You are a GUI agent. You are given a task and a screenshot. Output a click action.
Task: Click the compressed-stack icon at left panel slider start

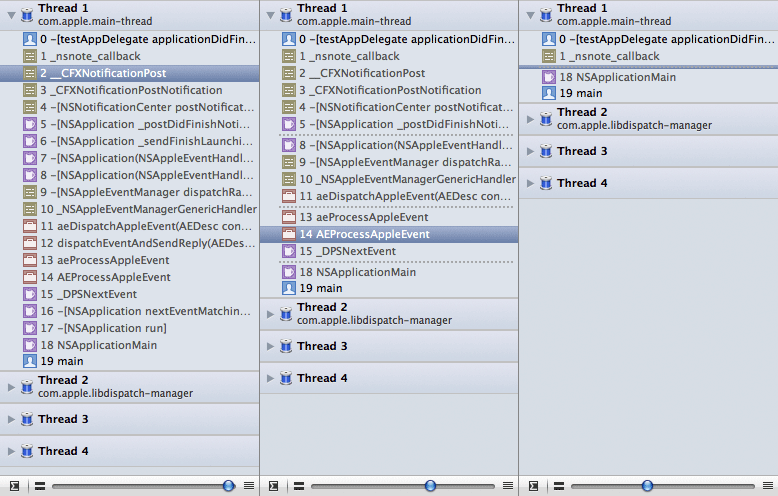coord(40,486)
